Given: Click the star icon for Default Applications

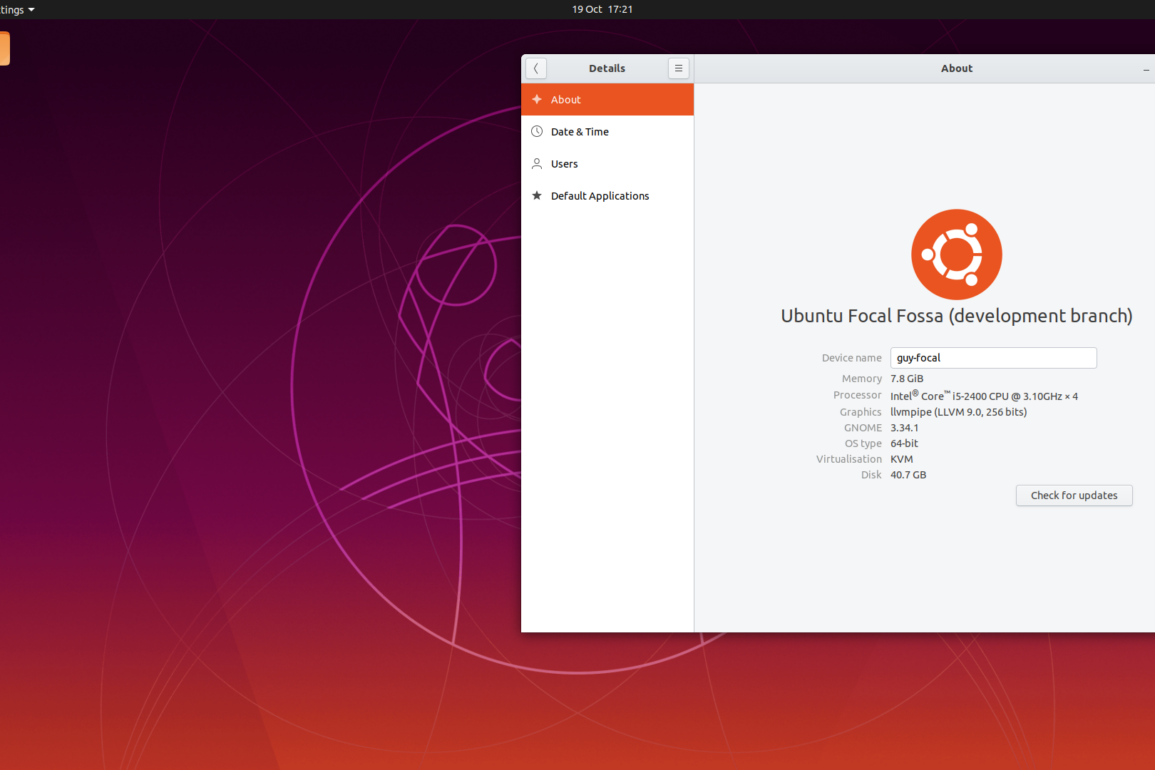Looking at the screenshot, I should [537, 196].
